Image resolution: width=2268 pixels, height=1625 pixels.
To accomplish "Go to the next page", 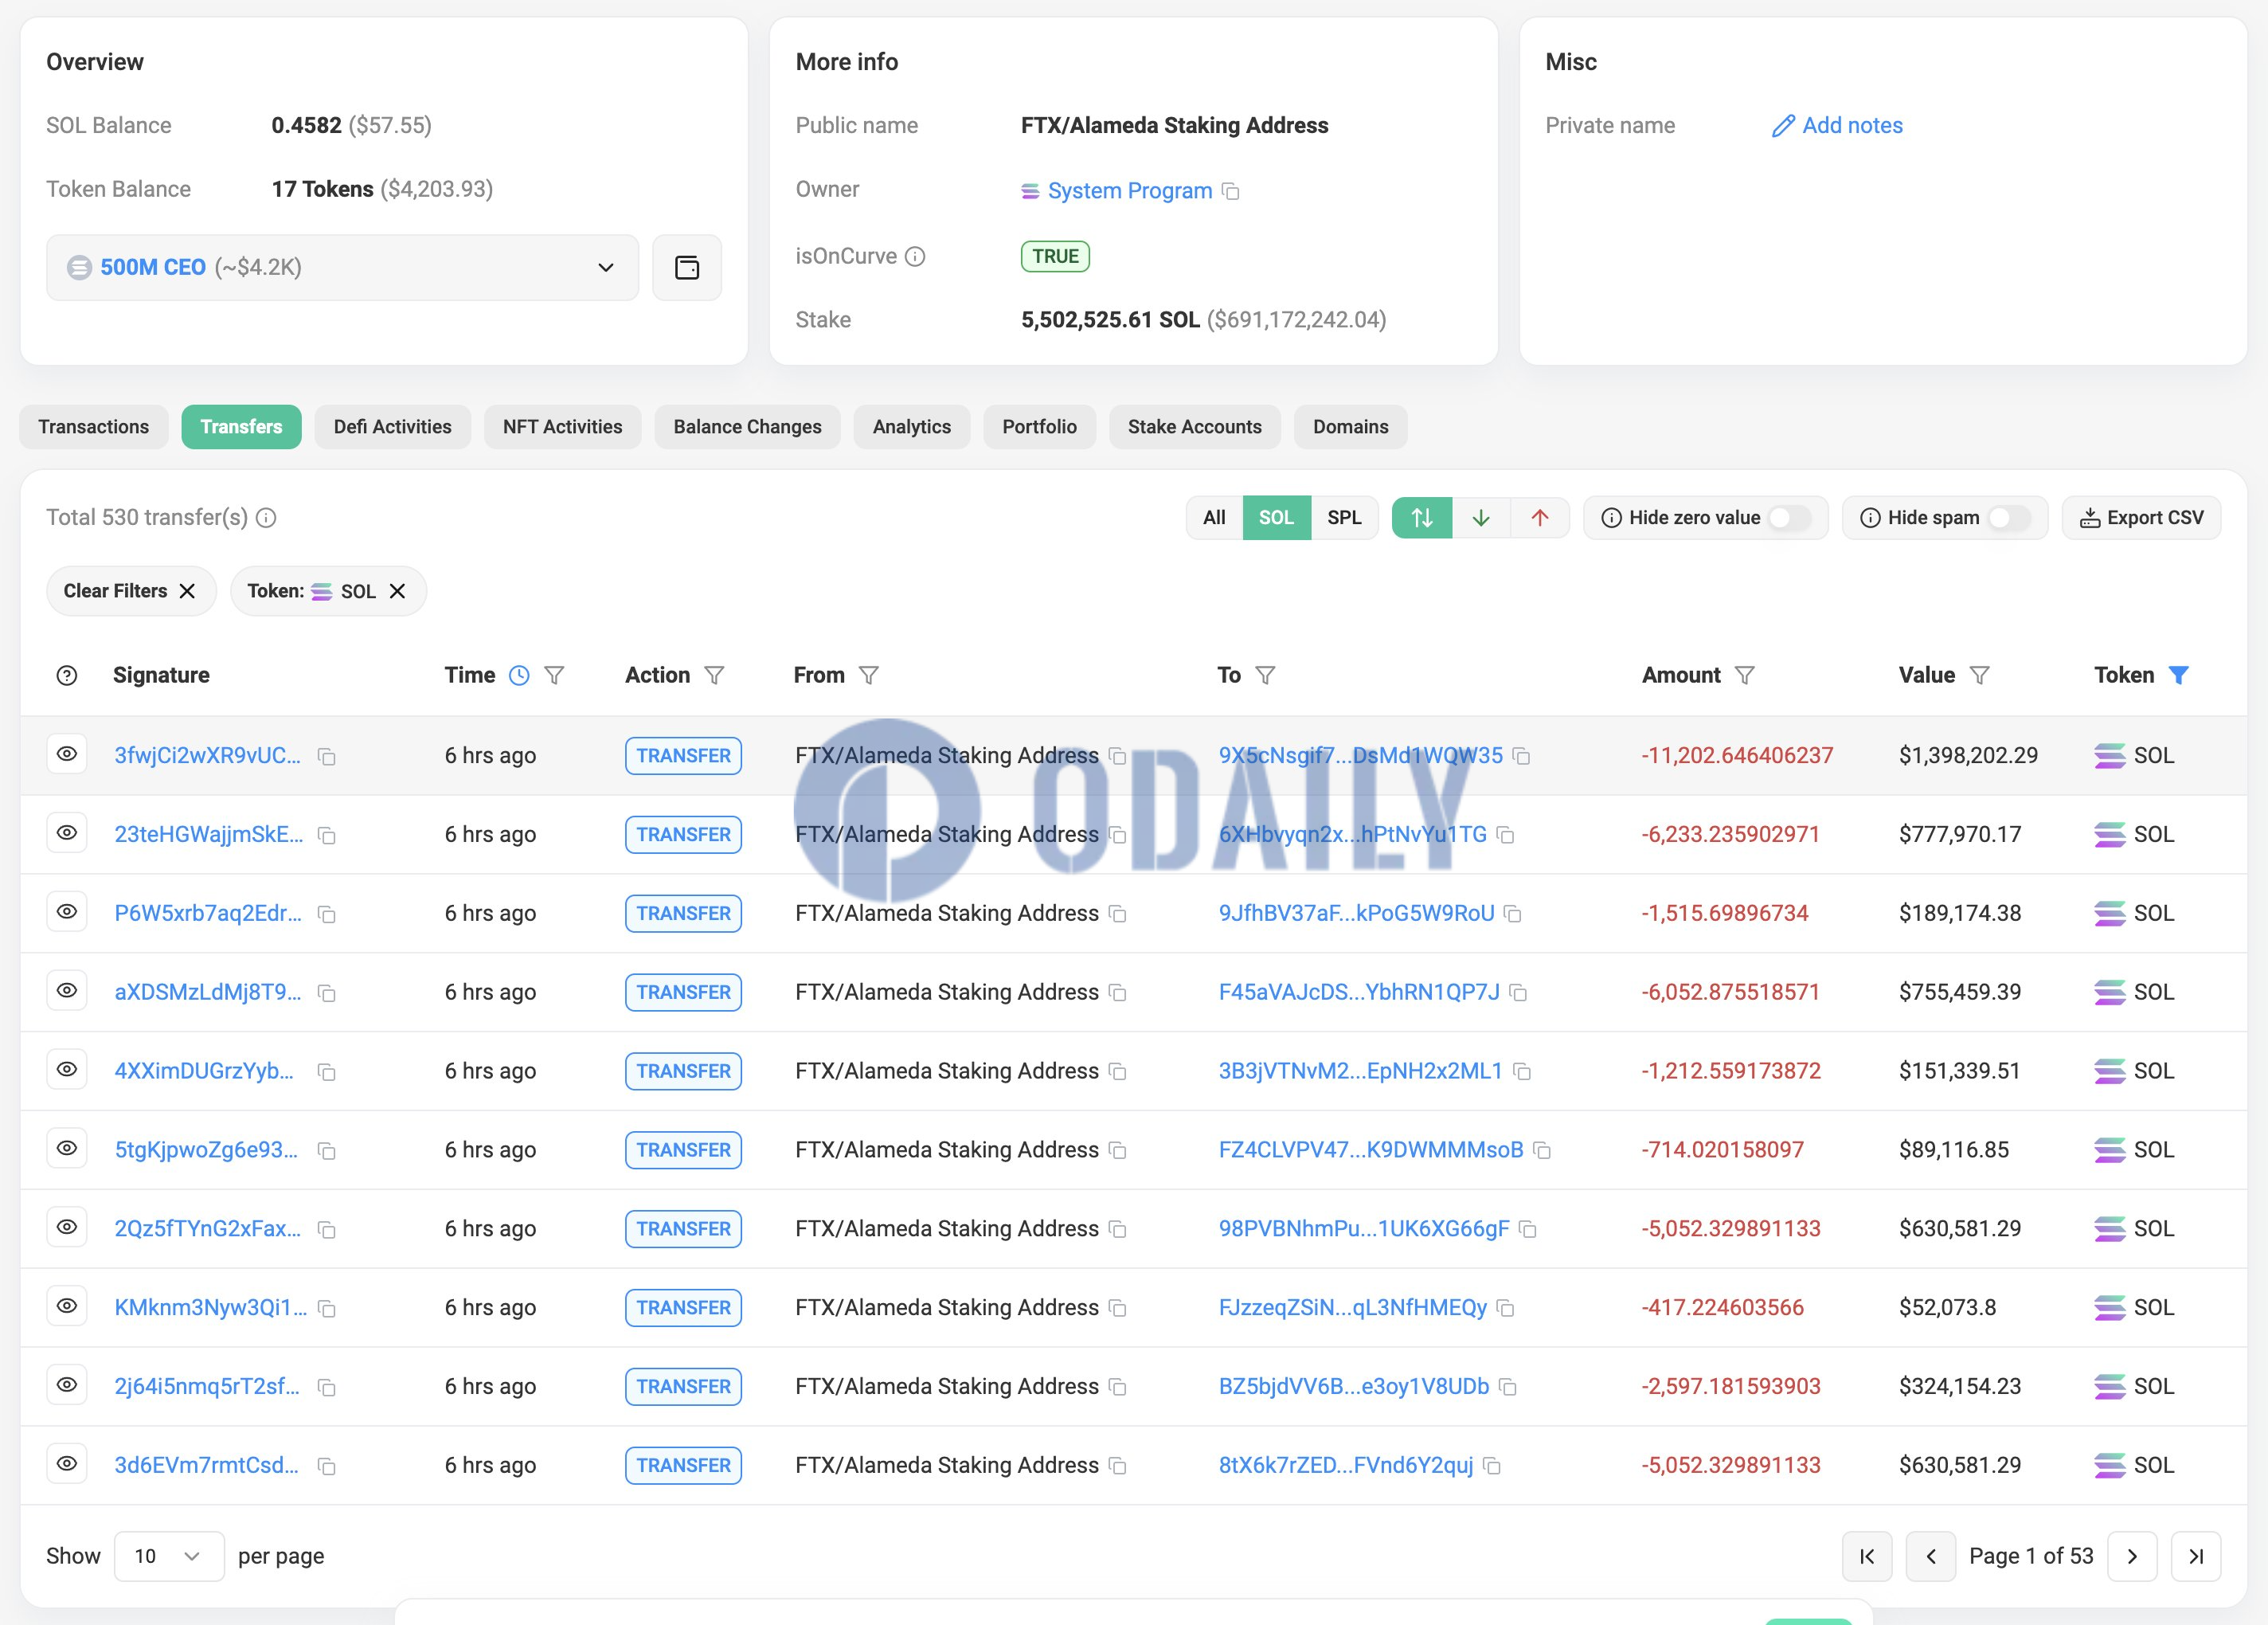I will [2131, 1557].
